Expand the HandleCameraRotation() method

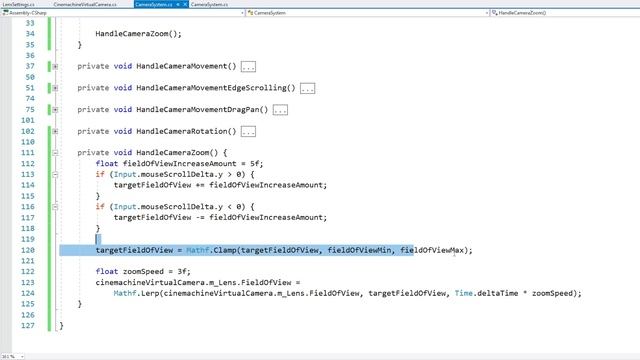55,131
